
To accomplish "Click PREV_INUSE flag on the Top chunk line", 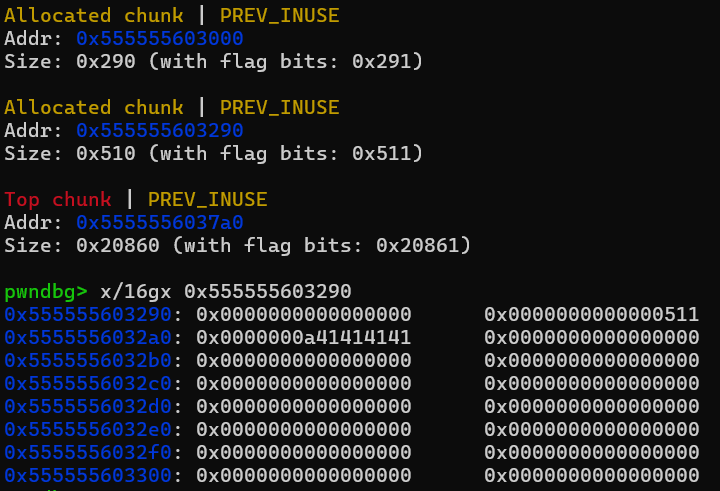I will click(x=208, y=199).
